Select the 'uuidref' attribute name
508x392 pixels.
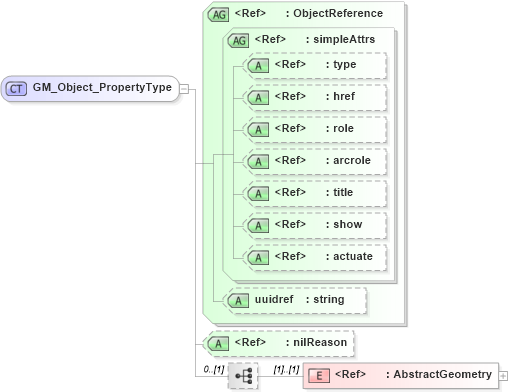pyautogui.click(x=274, y=299)
